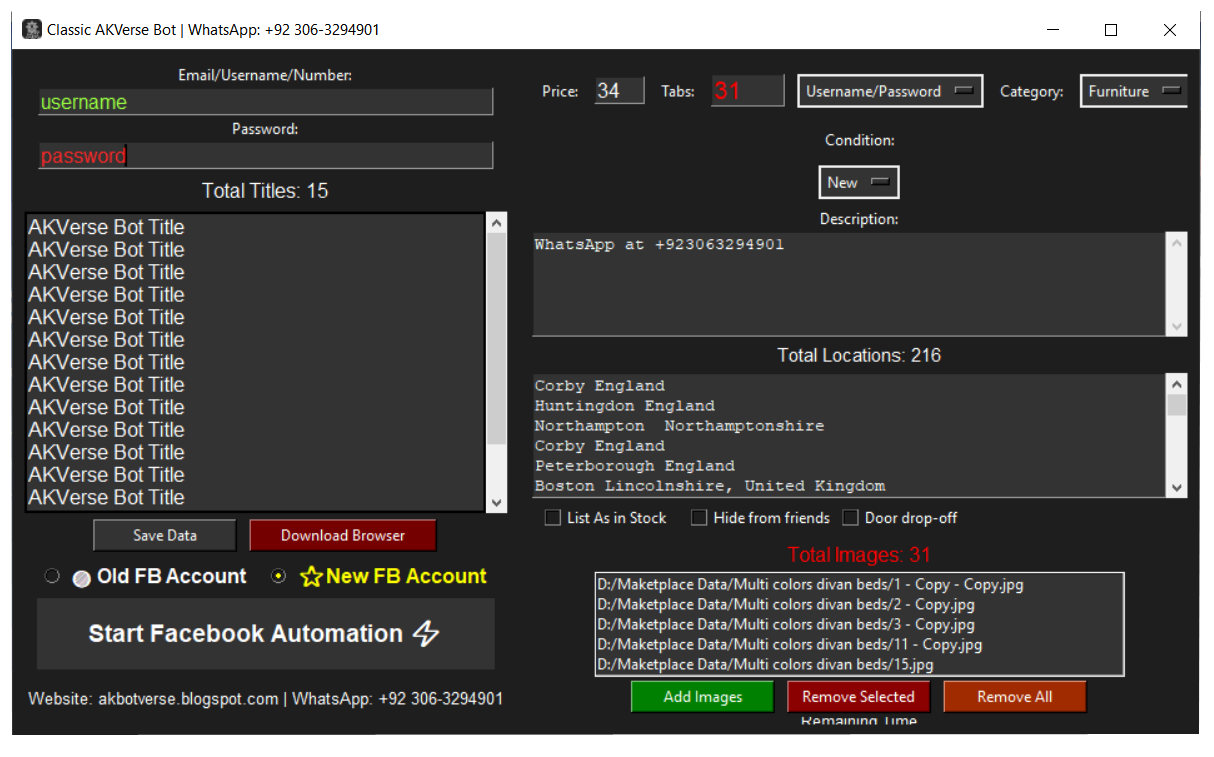Click the Email/Username/Number input field
Viewport: 1214px width, 757px height.
(x=265, y=102)
